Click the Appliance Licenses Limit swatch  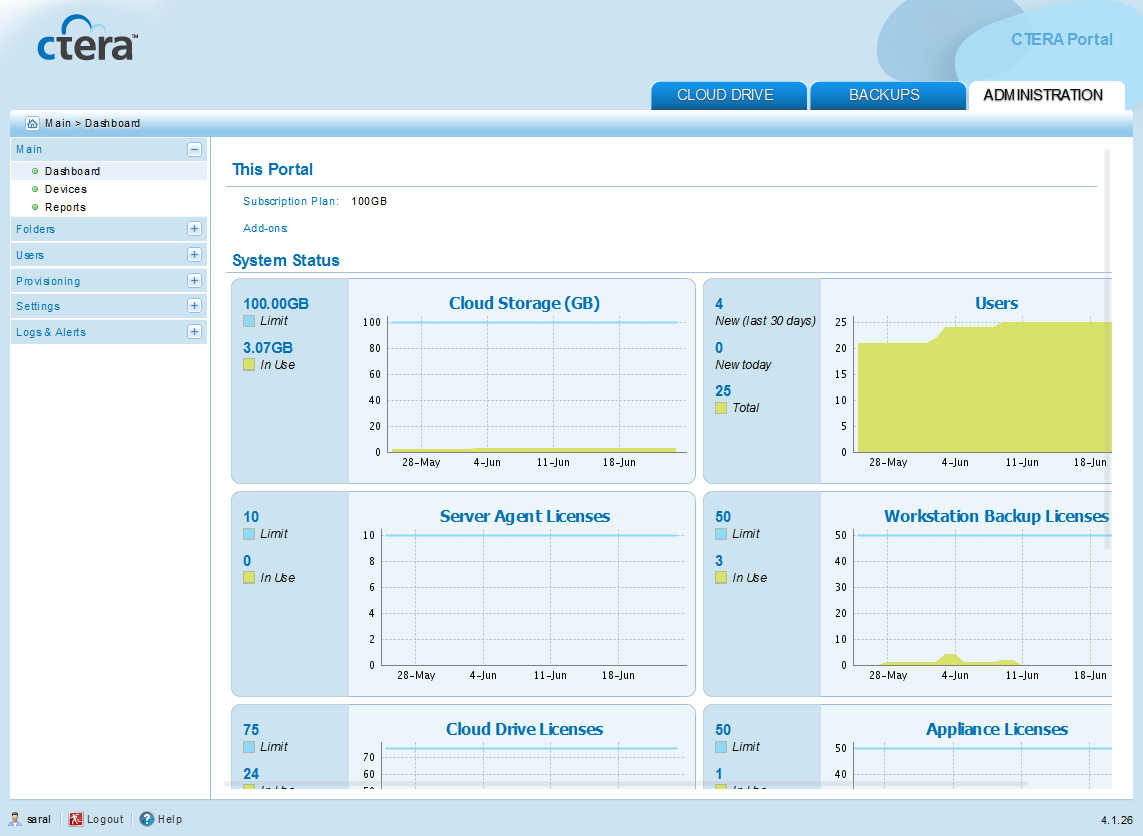coord(721,746)
